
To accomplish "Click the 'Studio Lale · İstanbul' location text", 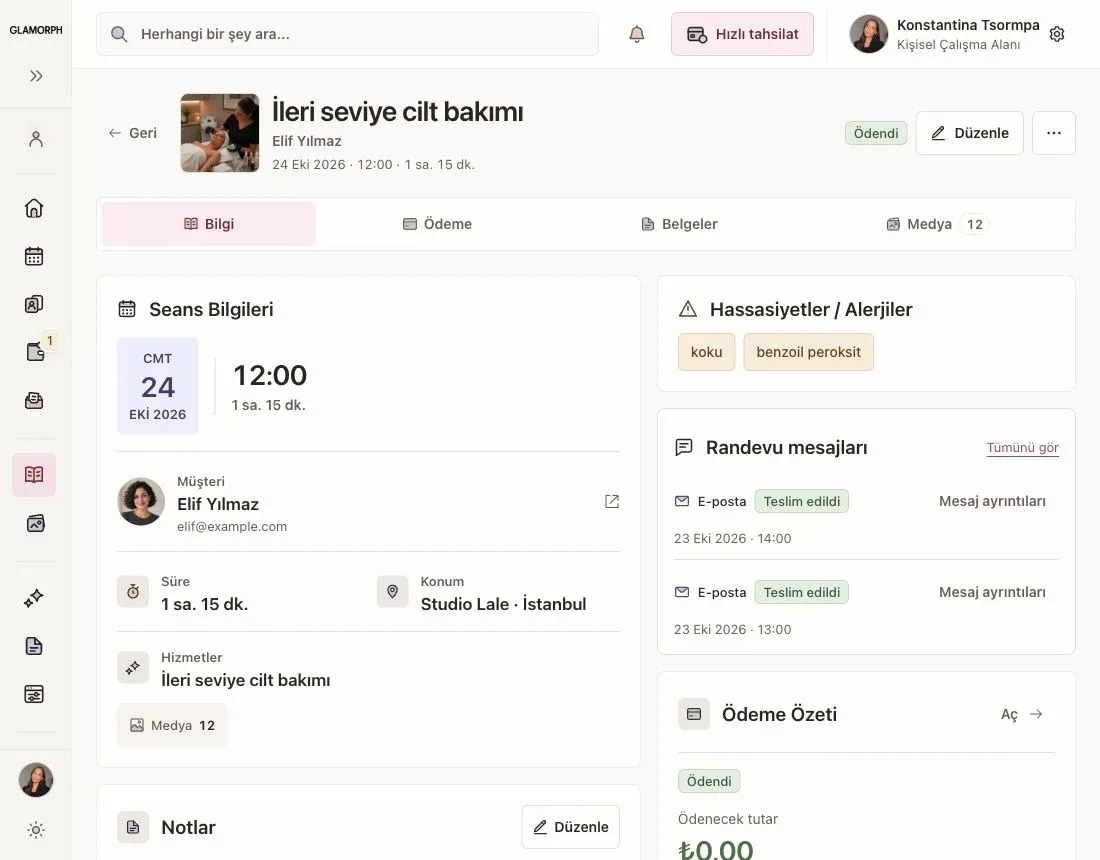I will pos(503,604).
